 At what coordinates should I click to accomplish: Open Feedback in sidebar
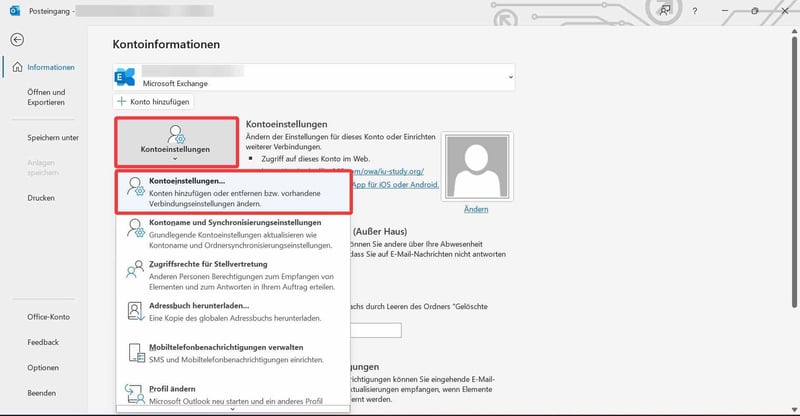tap(43, 342)
